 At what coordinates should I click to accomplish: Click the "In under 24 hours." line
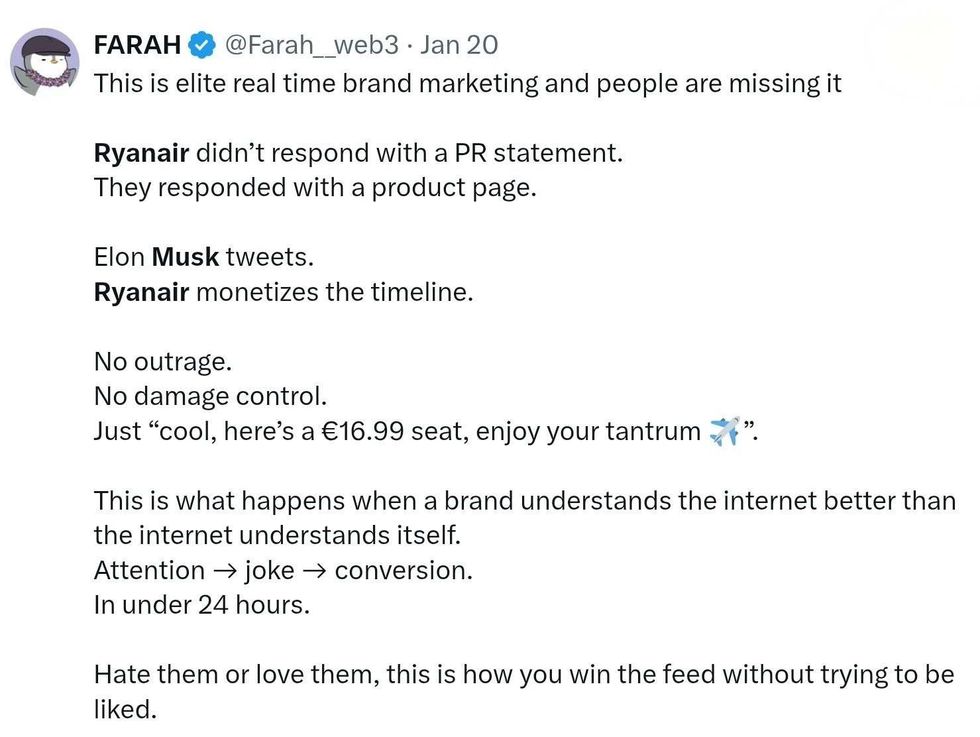[x=201, y=605]
